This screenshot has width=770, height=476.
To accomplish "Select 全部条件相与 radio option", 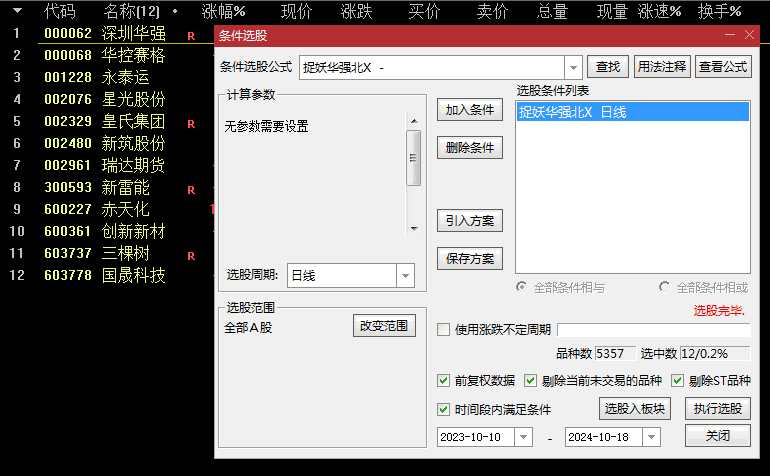I will [522, 287].
